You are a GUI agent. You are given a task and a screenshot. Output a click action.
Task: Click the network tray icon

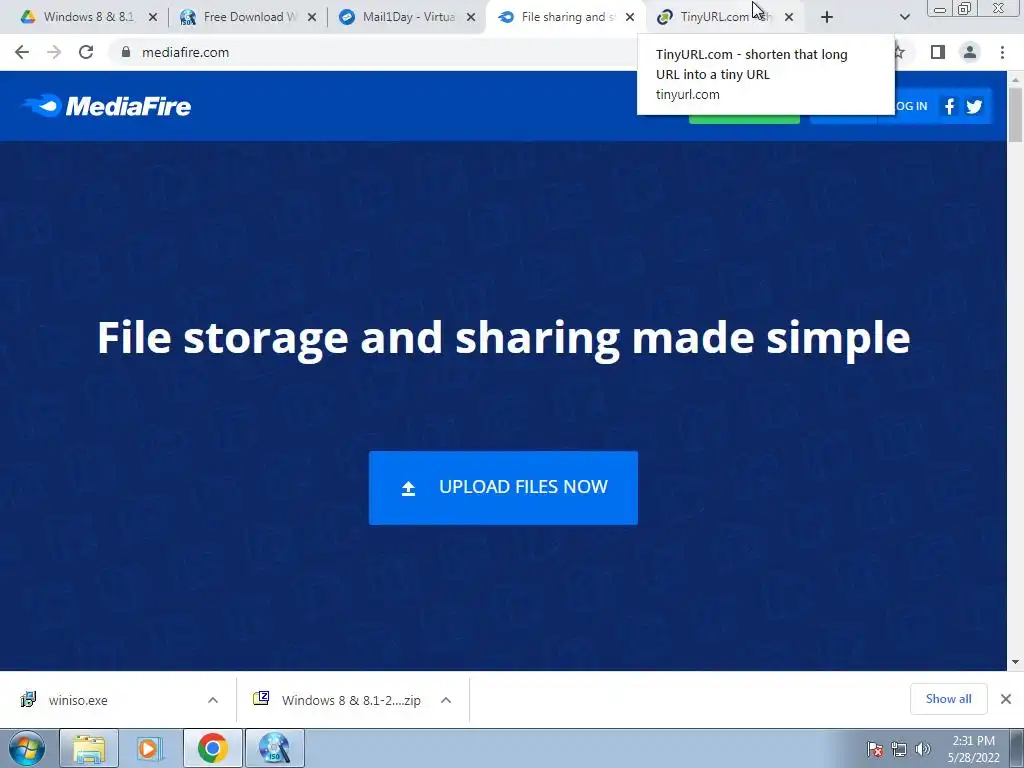click(899, 749)
